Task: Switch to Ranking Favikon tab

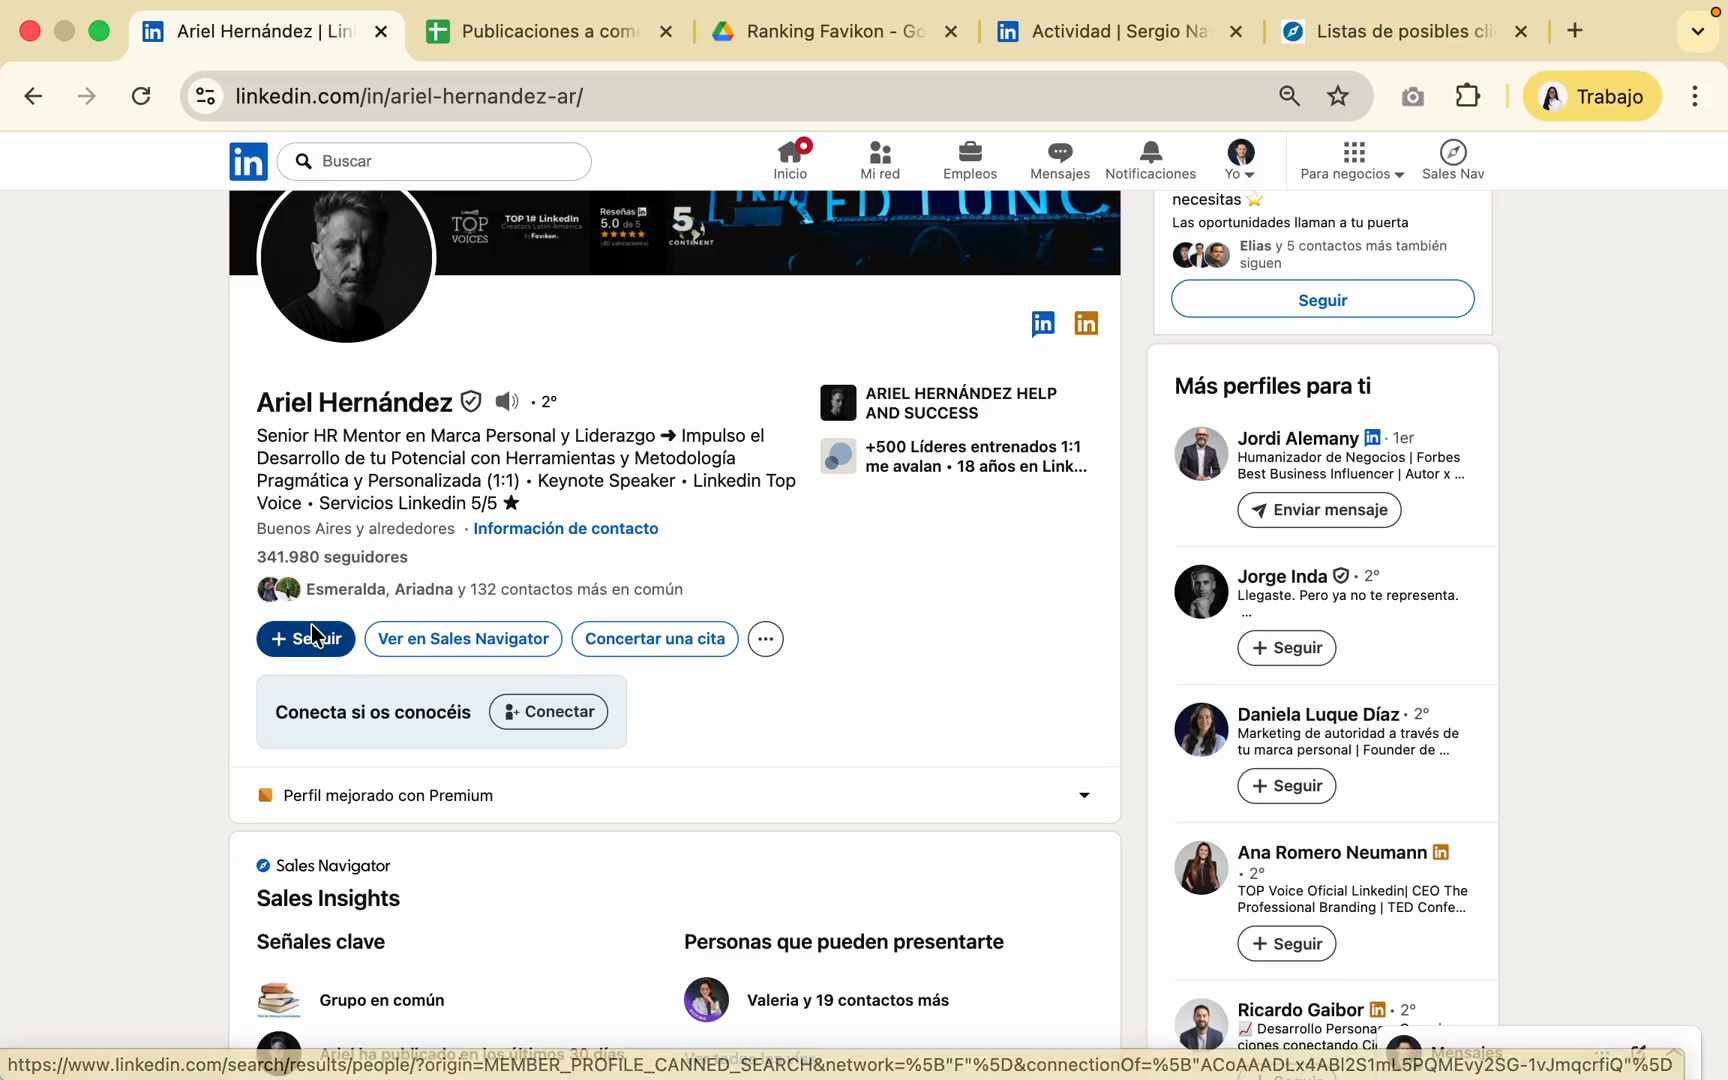Action: [834, 32]
